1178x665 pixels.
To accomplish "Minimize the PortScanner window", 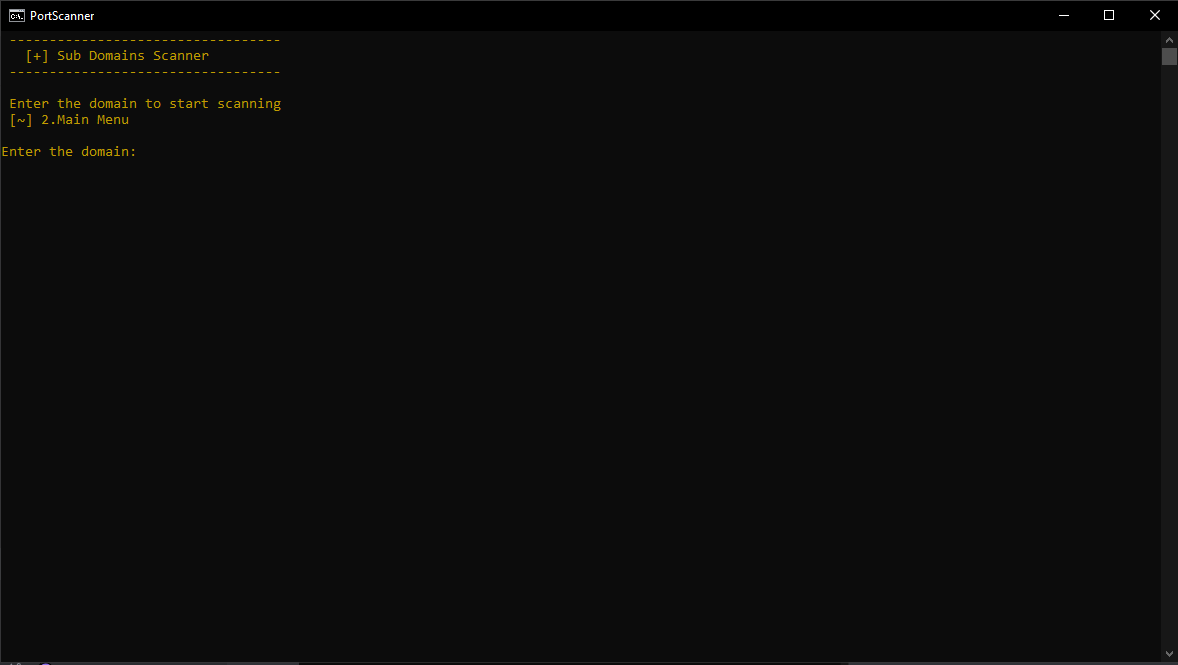I will pos(1064,15).
